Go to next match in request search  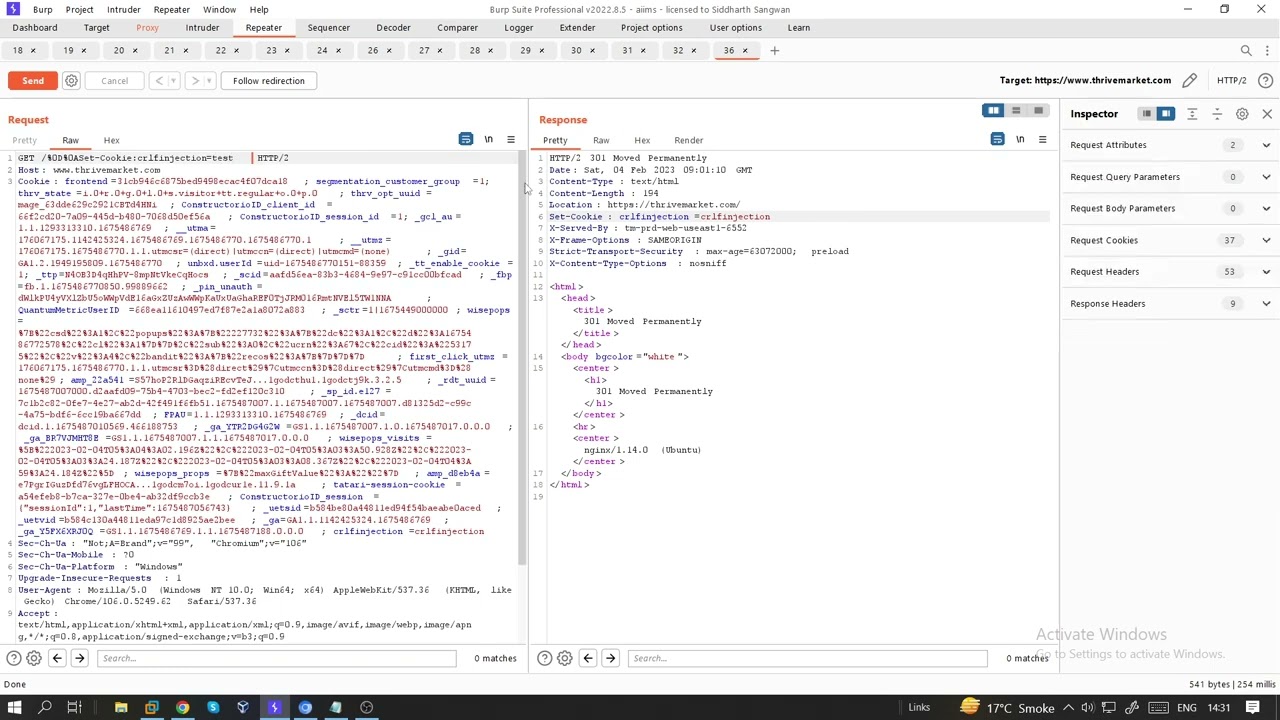[x=80, y=658]
